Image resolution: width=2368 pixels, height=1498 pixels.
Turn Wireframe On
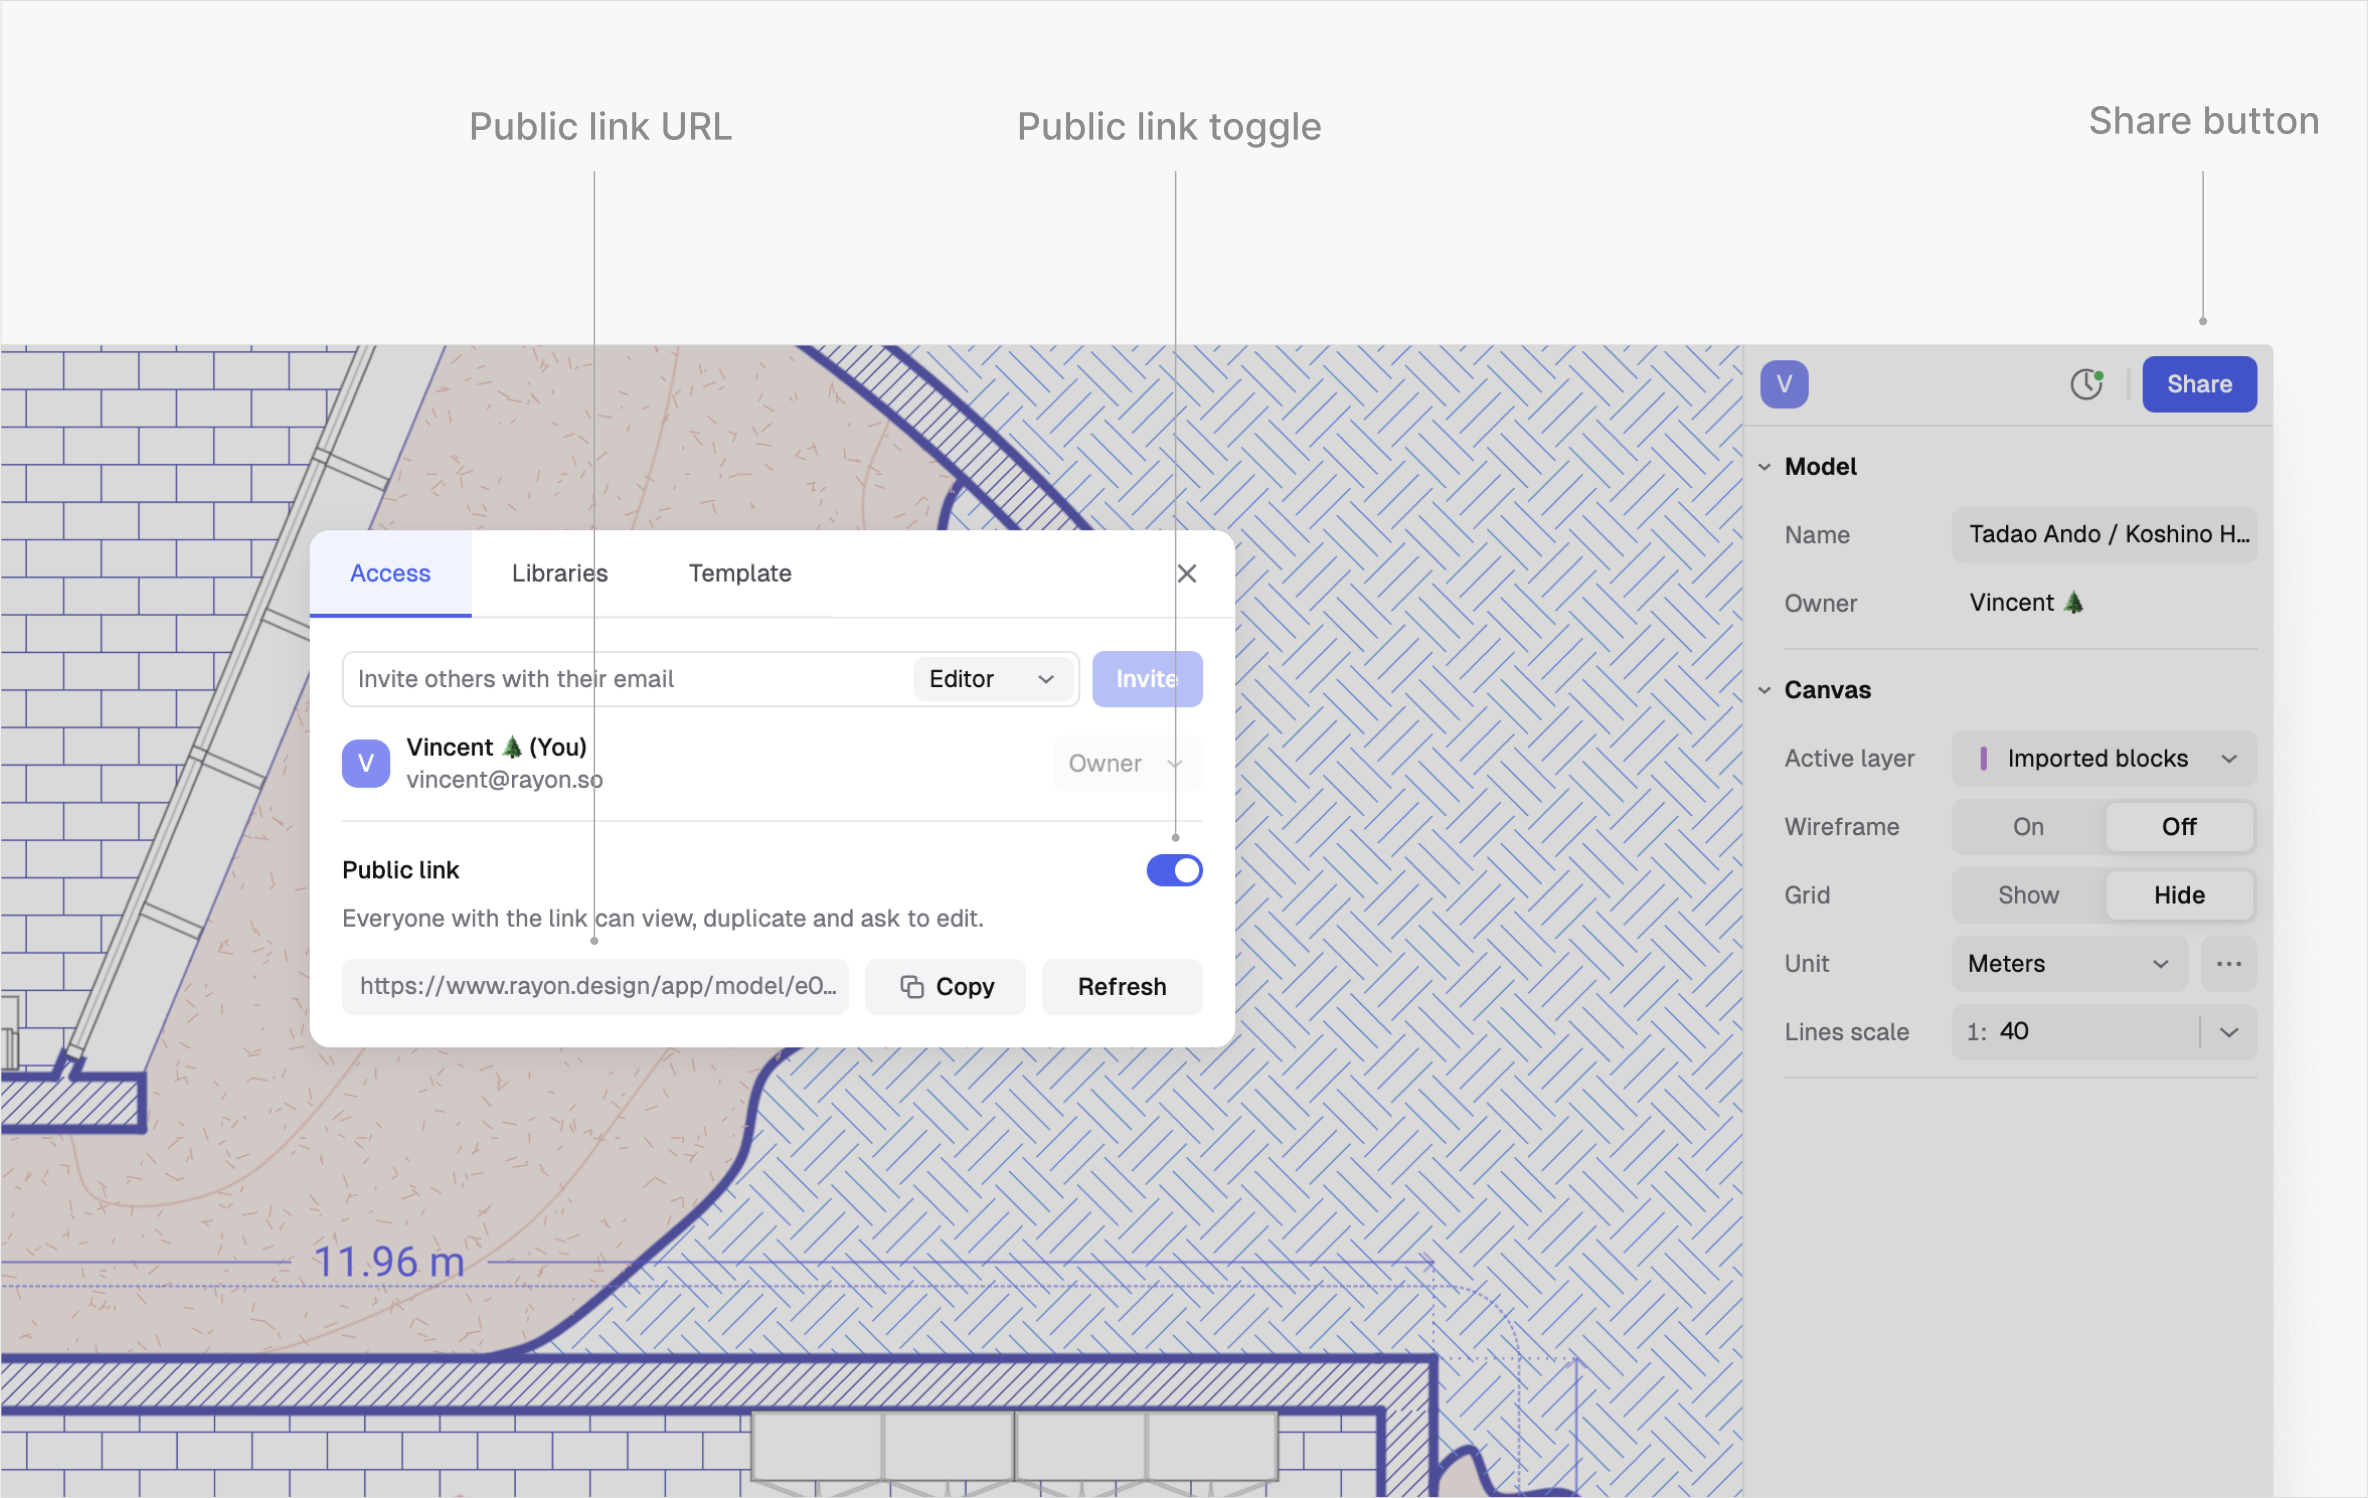pos(2028,827)
